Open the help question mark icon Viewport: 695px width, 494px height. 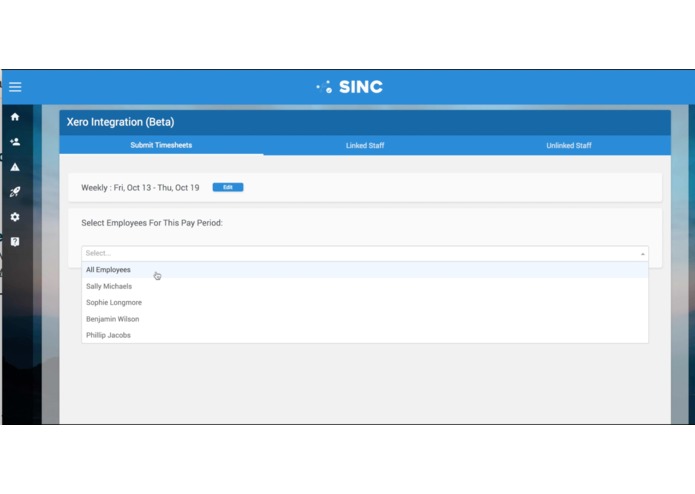(15, 241)
